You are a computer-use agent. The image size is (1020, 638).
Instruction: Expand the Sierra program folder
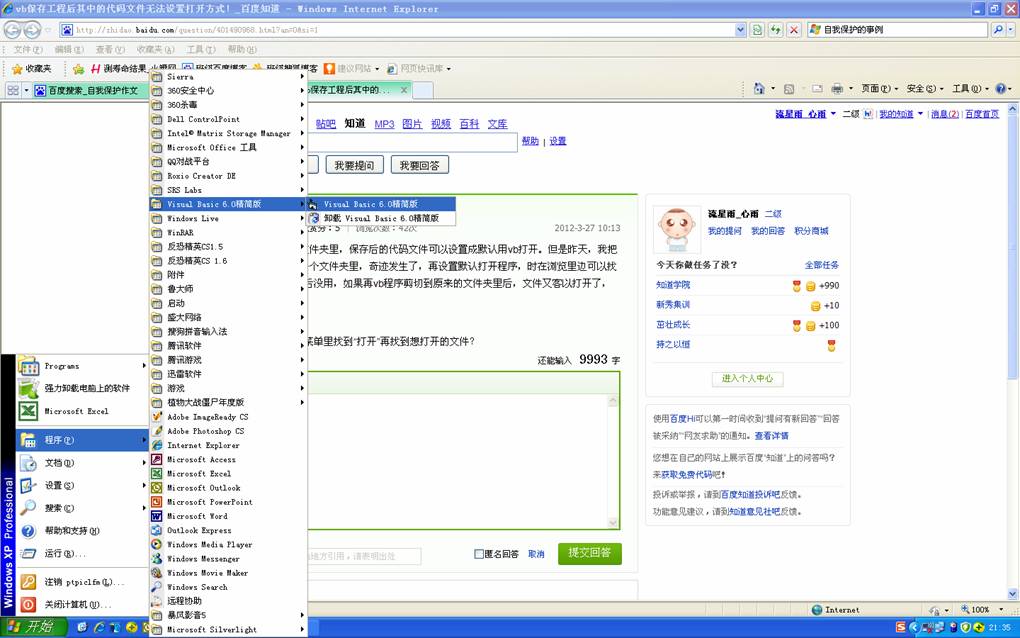(228, 77)
